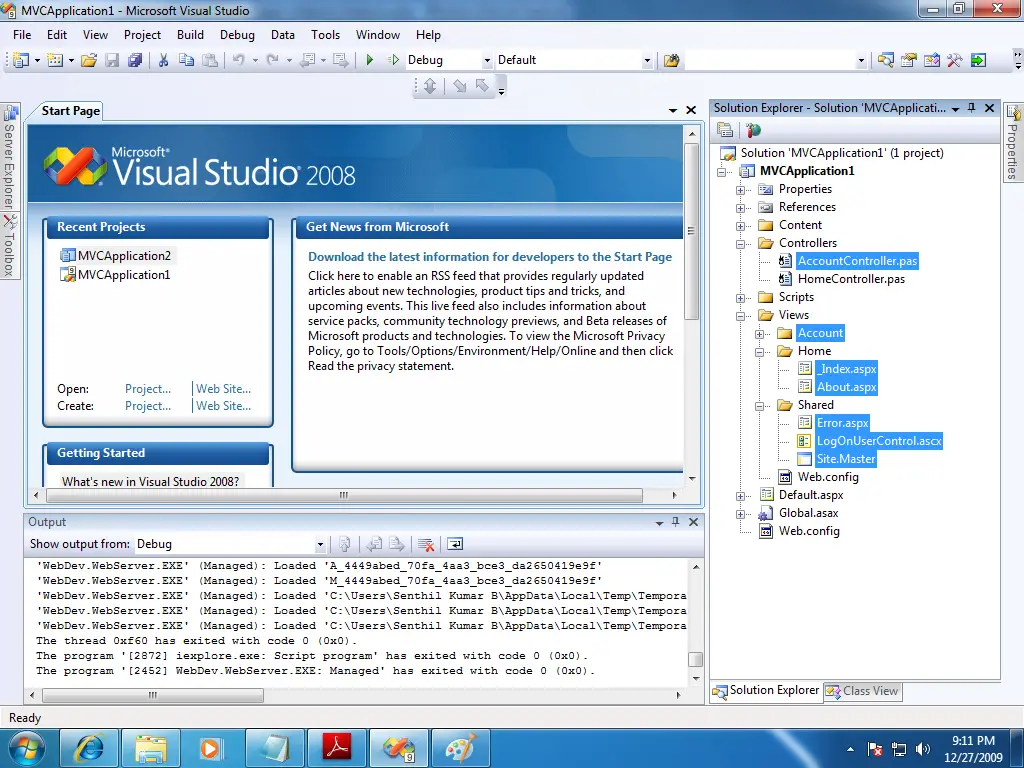Click the Start Page horizontal scrollbar
Screen dimensions: 1024x768
tap(343, 495)
